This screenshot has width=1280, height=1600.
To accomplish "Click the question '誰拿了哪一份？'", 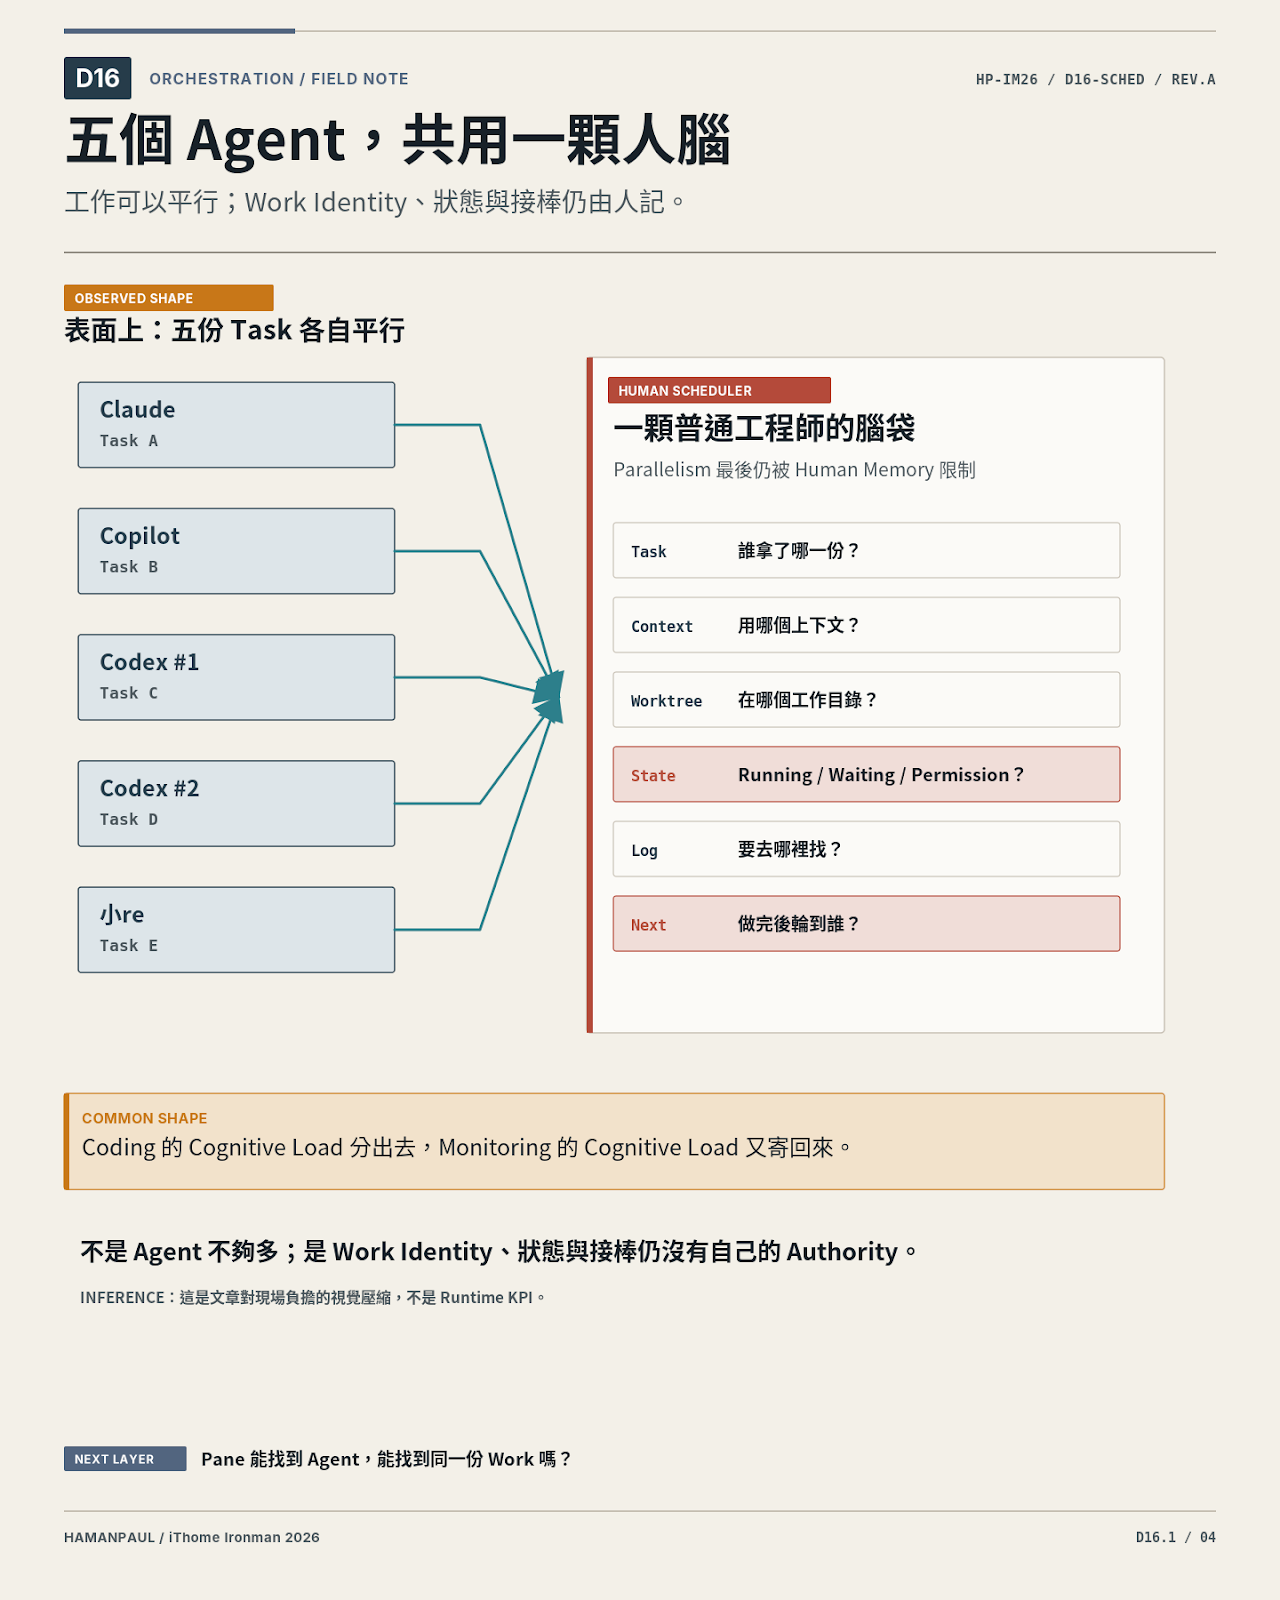I will pyautogui.click(x=799, y=551).
